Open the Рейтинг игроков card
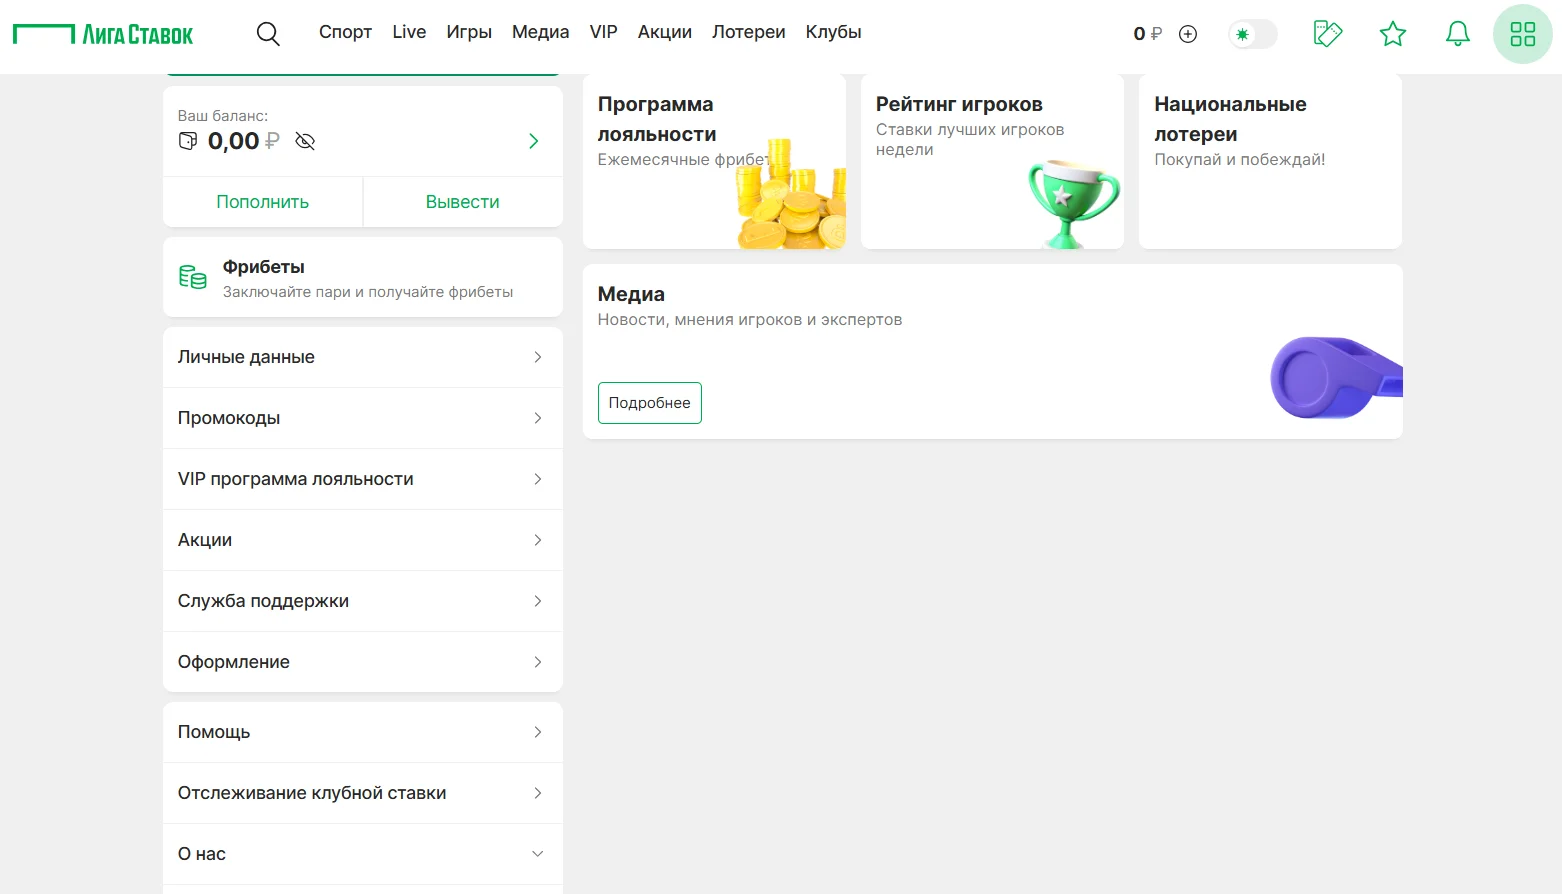1562x894 pixels. point(991,162)
